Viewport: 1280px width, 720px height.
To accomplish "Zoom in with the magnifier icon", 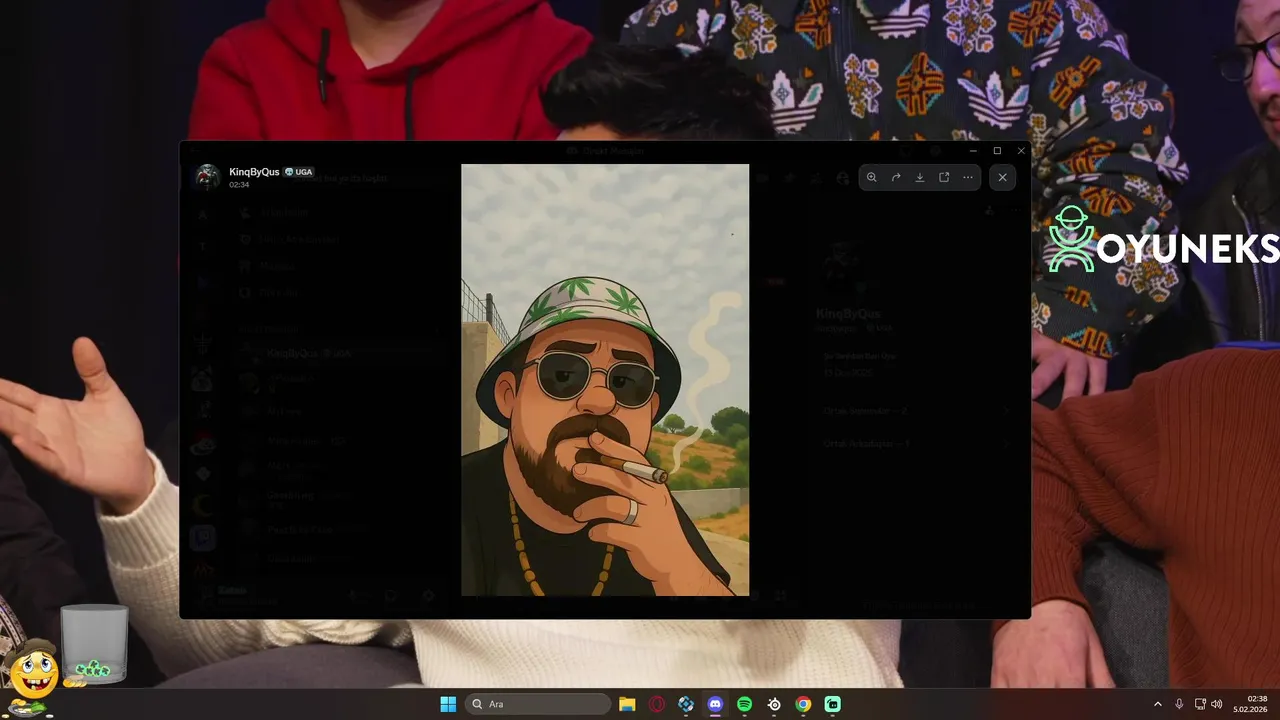I will (x=871, y=177).
